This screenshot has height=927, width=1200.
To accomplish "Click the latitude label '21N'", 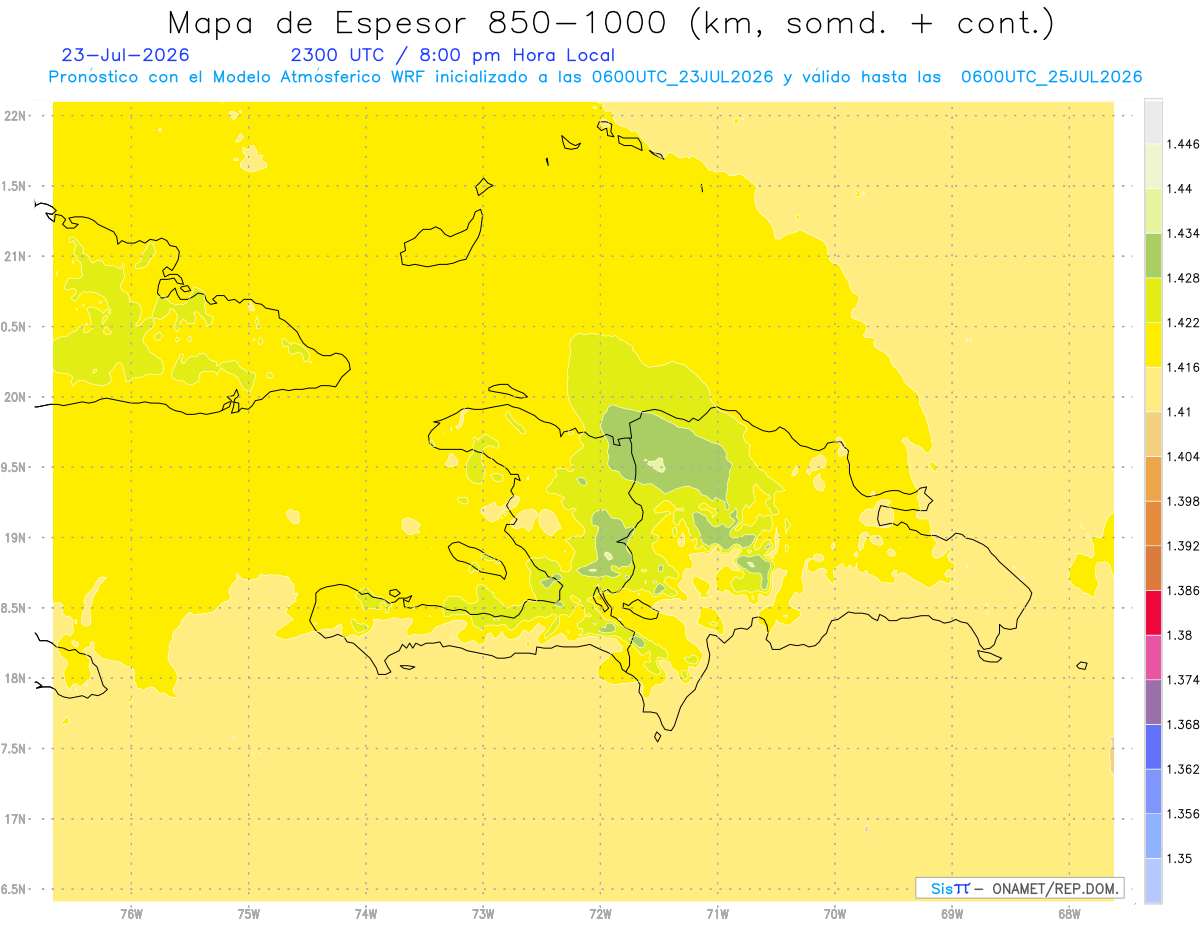I will click(x=16, y=256).
